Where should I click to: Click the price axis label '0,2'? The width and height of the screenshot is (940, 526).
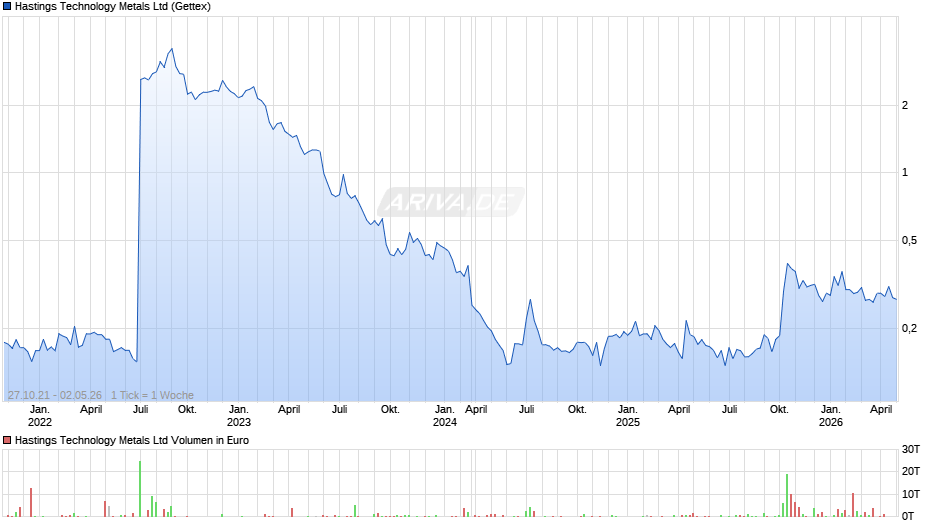point(909,329)
